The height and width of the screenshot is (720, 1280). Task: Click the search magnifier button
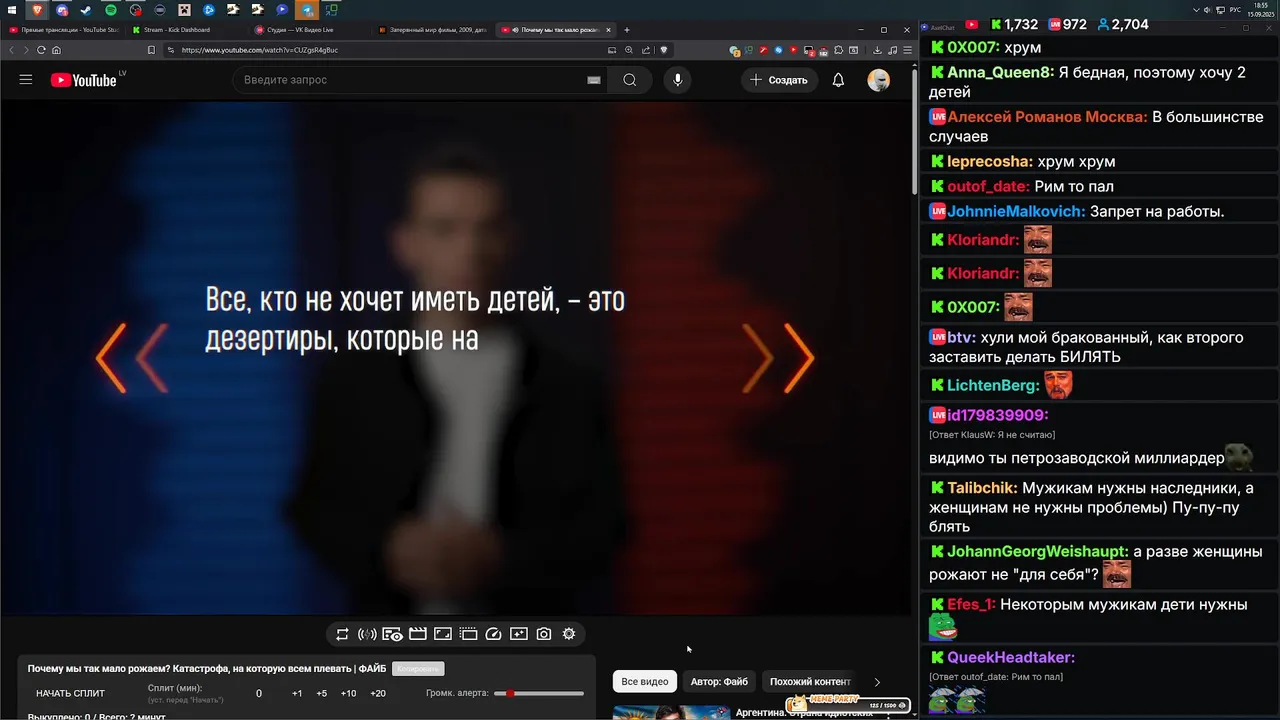629,80
